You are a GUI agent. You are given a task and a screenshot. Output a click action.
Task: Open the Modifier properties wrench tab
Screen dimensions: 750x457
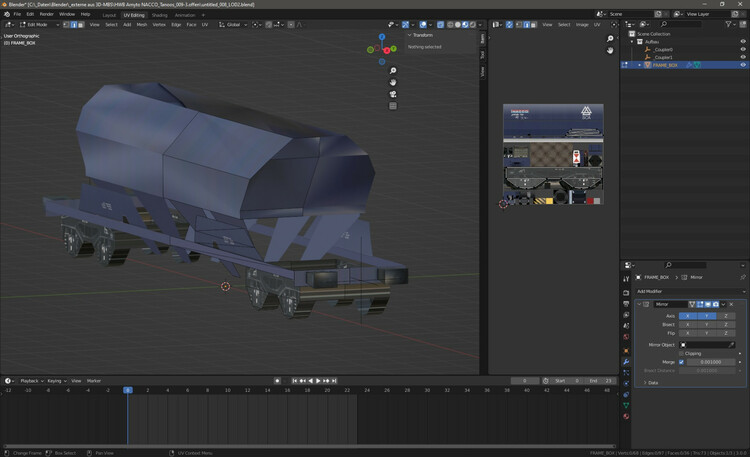point(626,362)
